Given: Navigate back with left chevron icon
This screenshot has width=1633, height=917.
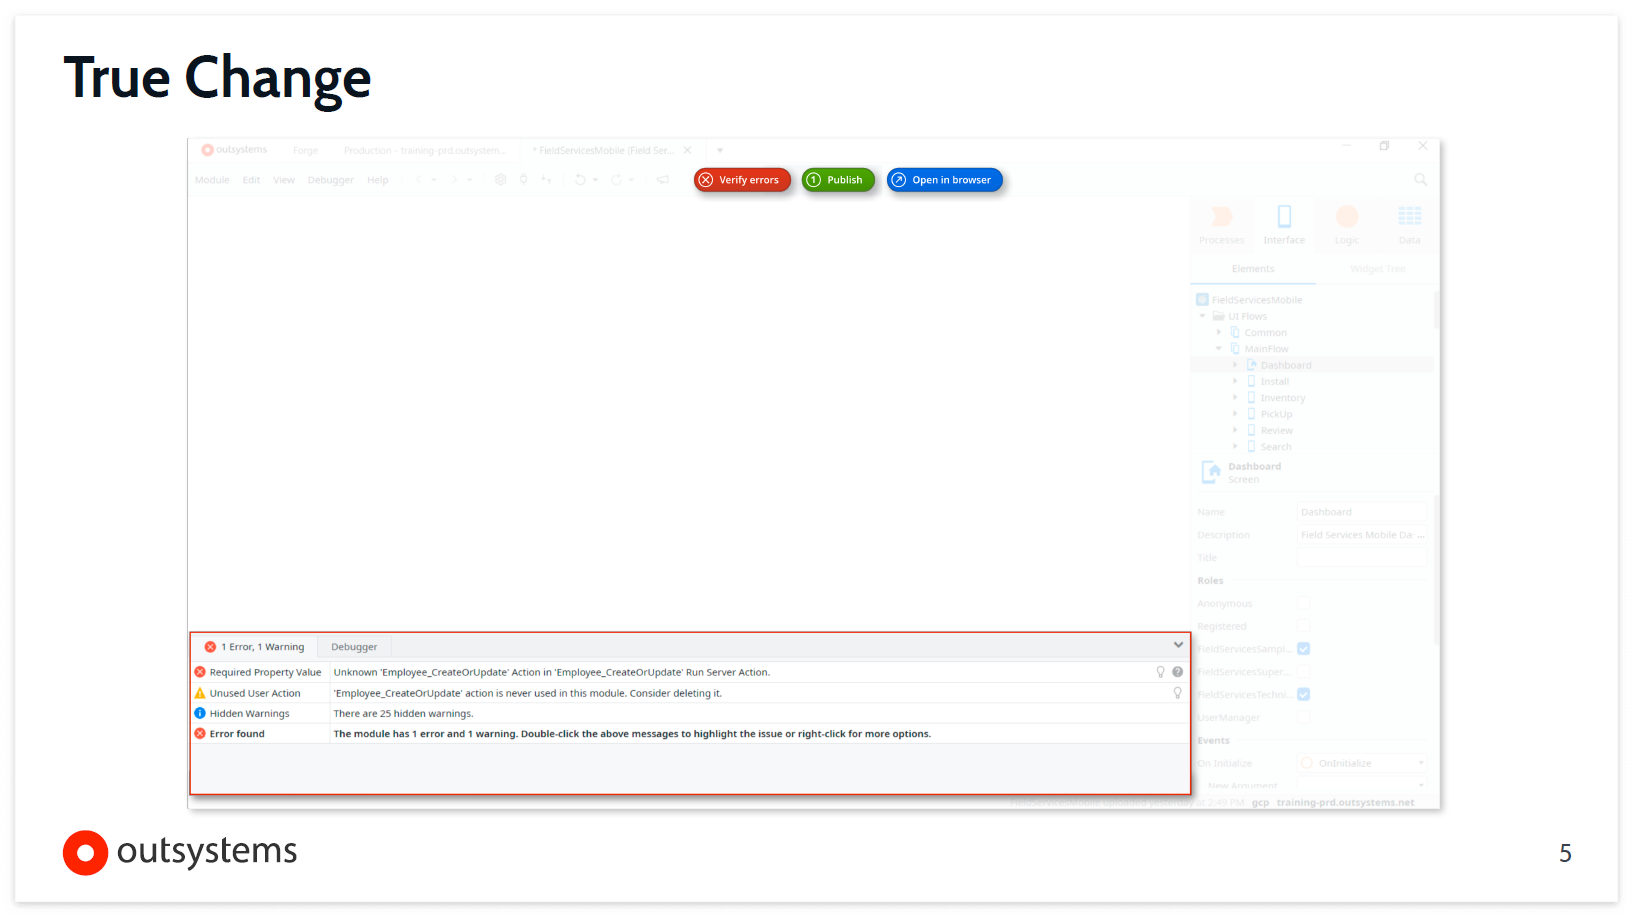Looking at the screenshot, I should pyautogui.click(x=418, y=180).
